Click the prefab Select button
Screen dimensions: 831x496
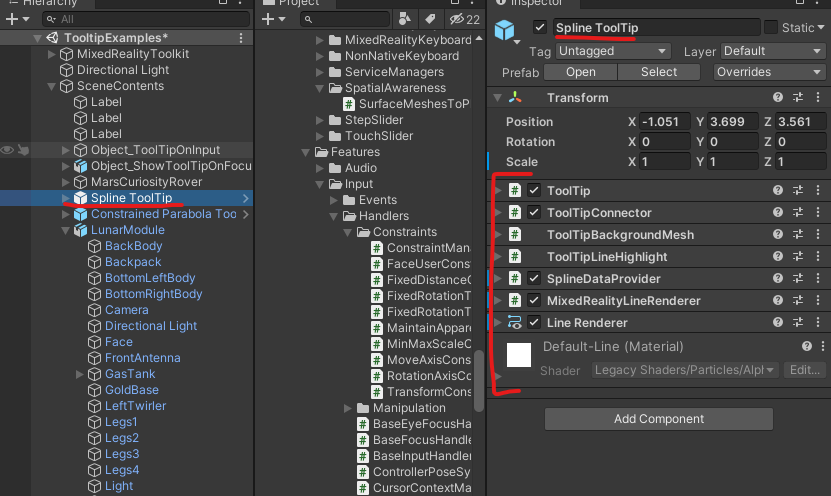point(659,72)
